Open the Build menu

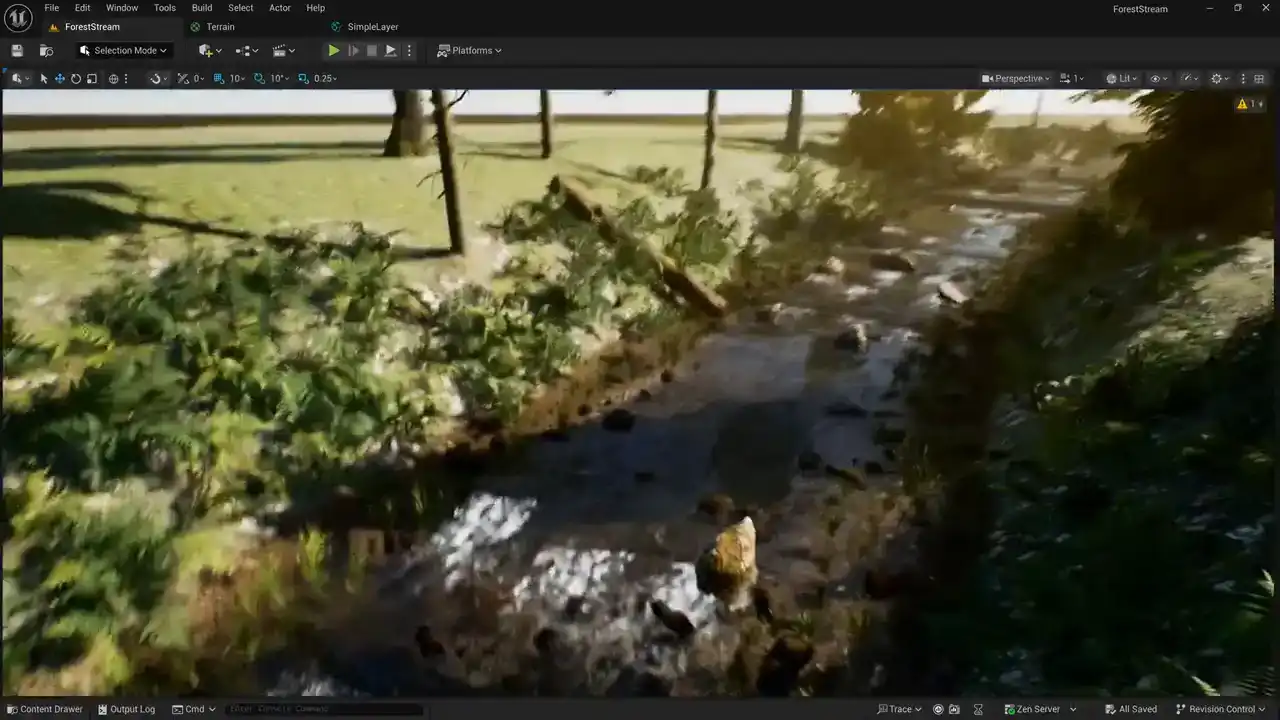(202, 8)
